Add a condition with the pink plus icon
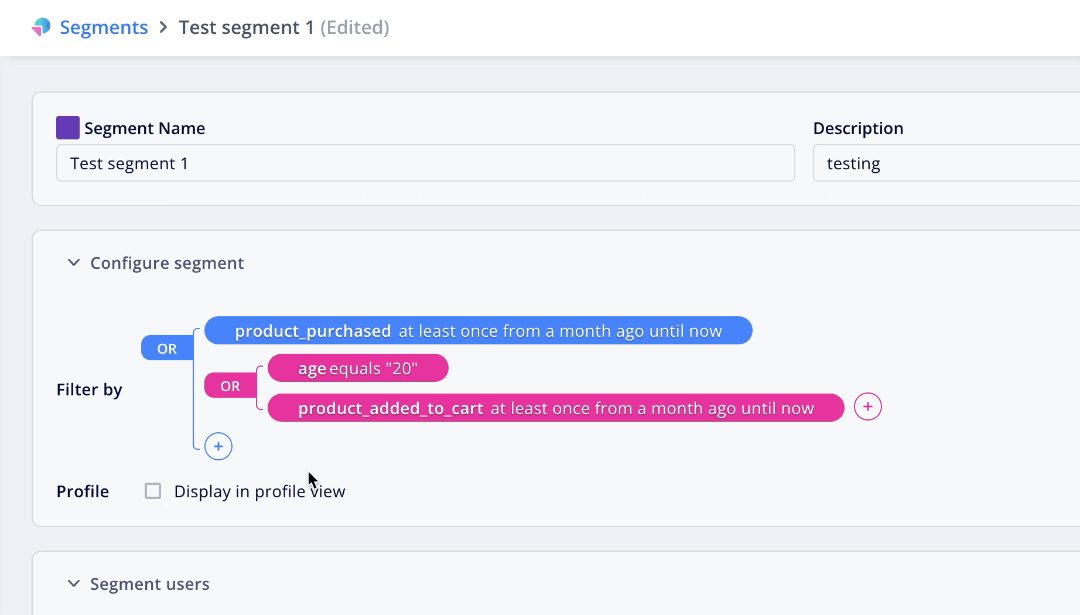 pyautogui.click(x=868, y=407)
